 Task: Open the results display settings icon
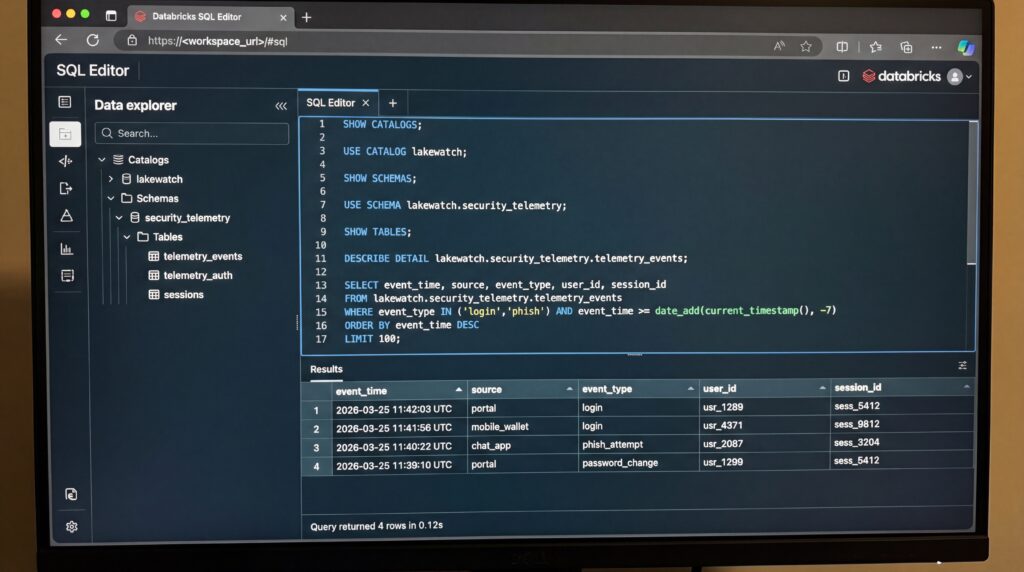click(x=963, y=366)
